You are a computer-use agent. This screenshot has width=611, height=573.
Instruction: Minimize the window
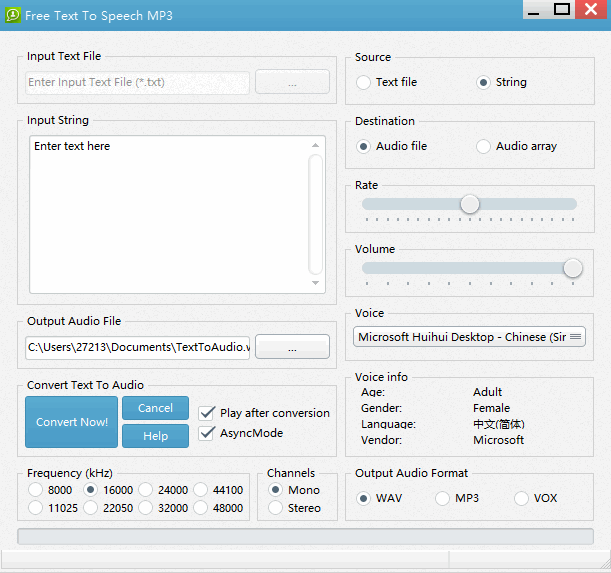(x=533, y=10)
